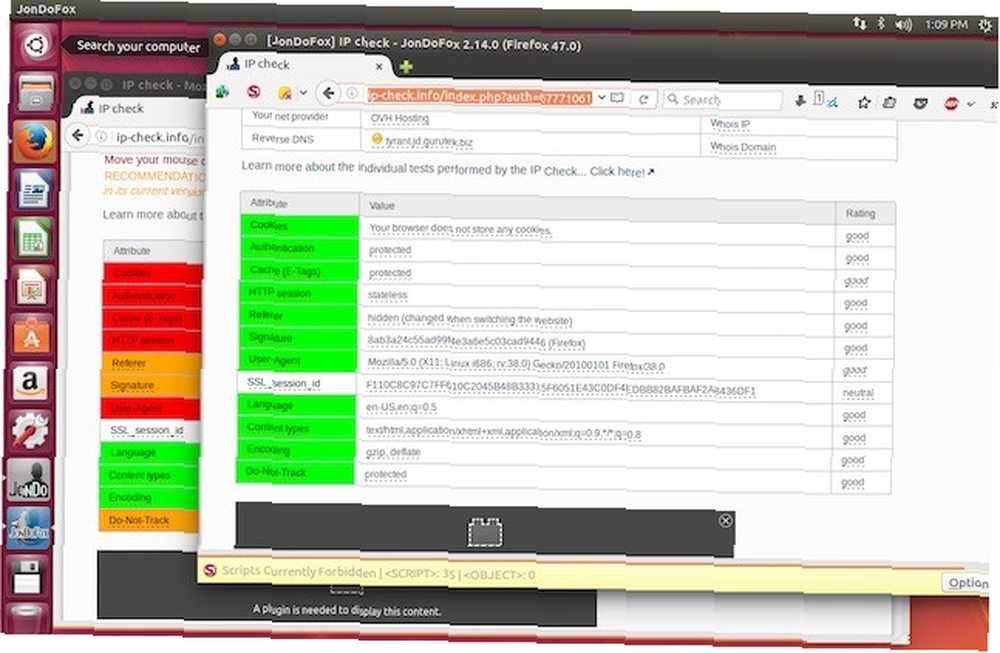Viewport: 1000px width, 653px height.
Task: Open the Whois IP link
Action: point(730,124)
